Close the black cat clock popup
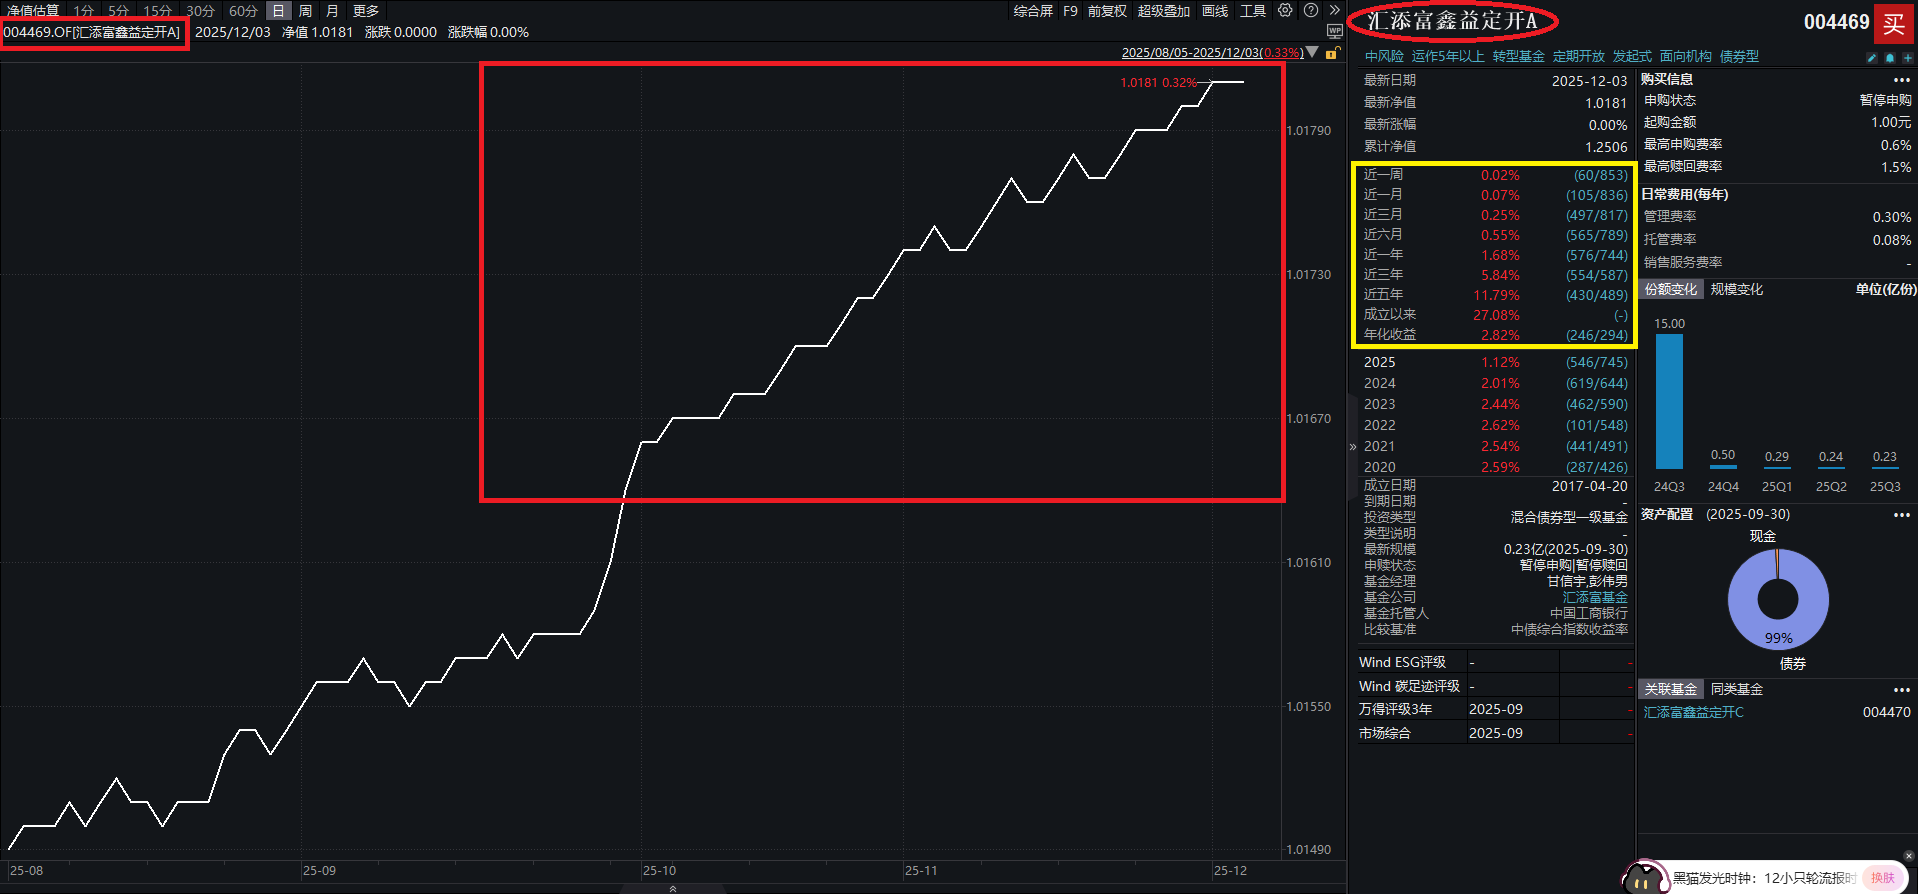Viewport: 1918px width, 894px height. [1909, 856]
